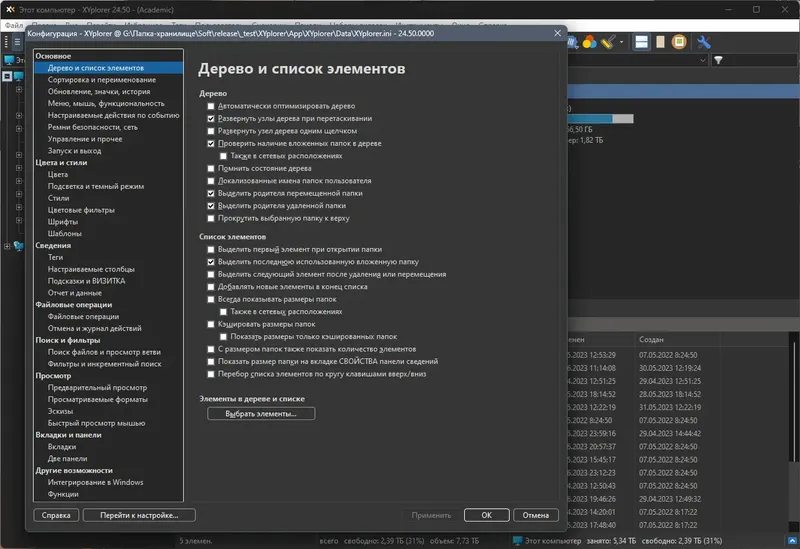Enable 'Прокрутить выбранную папку к верху'
Screen dimensions: 800x549
coord(211,218)
